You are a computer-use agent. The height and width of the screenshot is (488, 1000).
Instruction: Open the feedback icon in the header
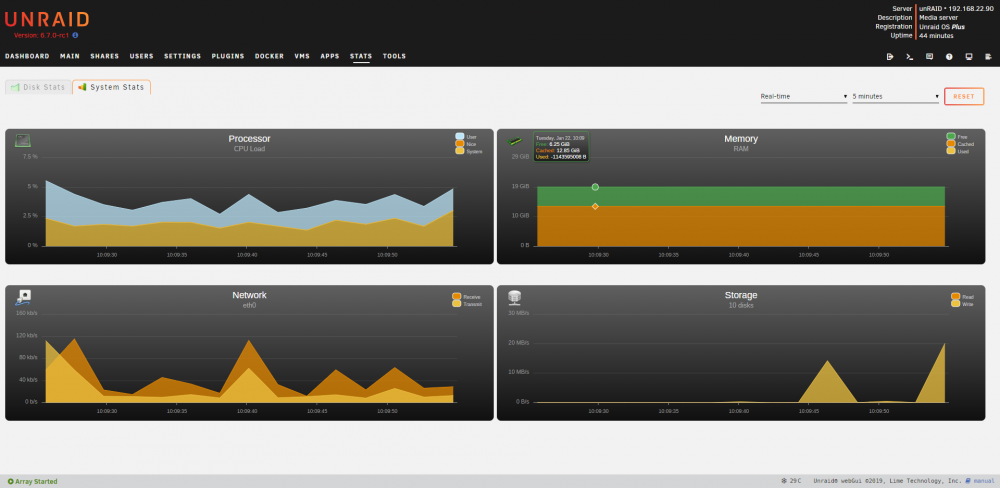(x=929, y=57)
